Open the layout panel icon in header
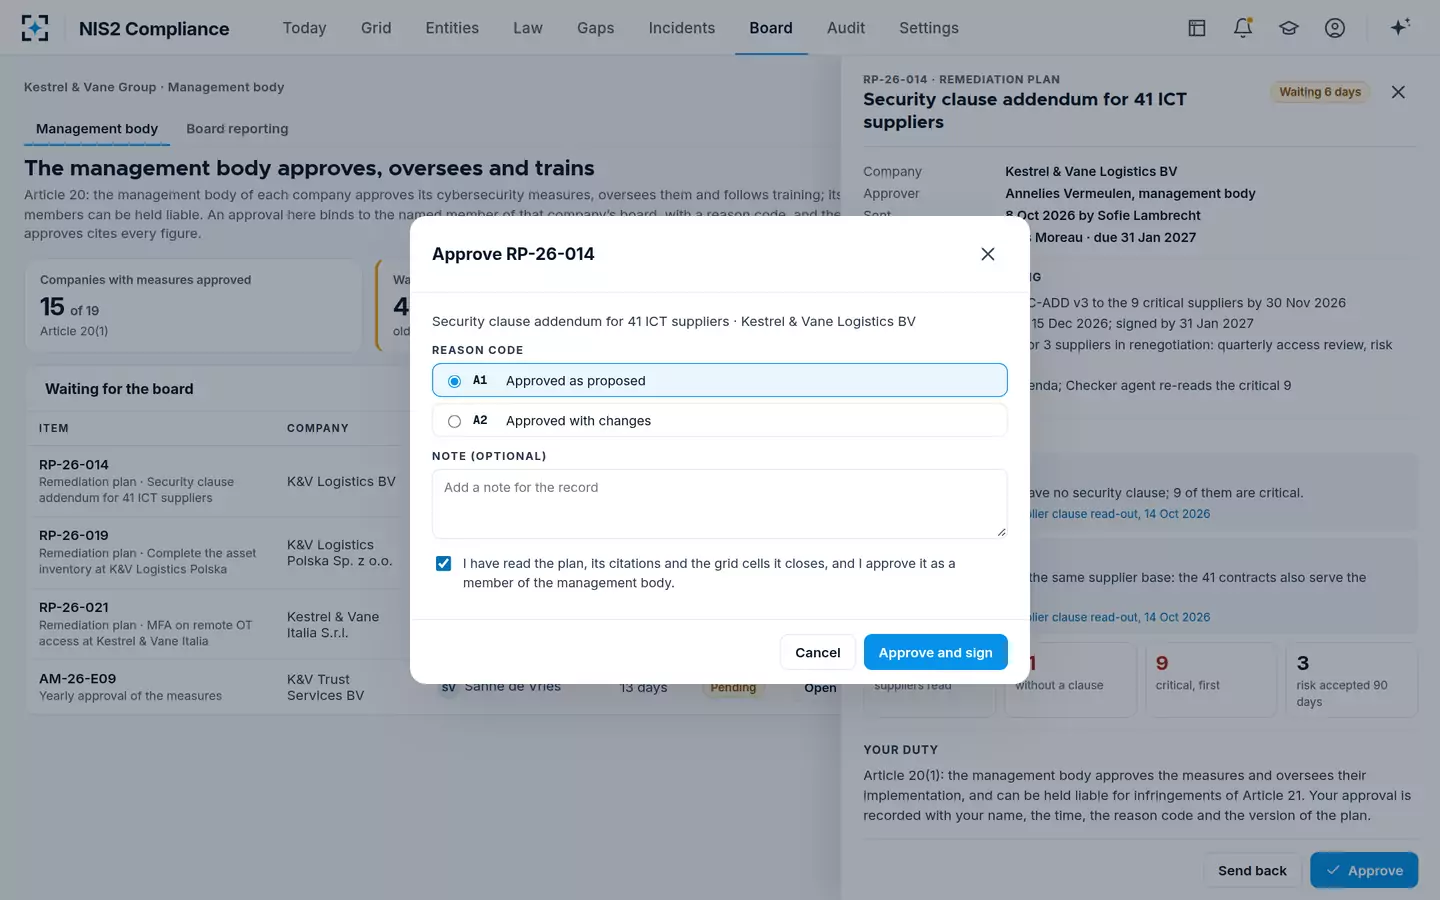 click(1197, 28)
